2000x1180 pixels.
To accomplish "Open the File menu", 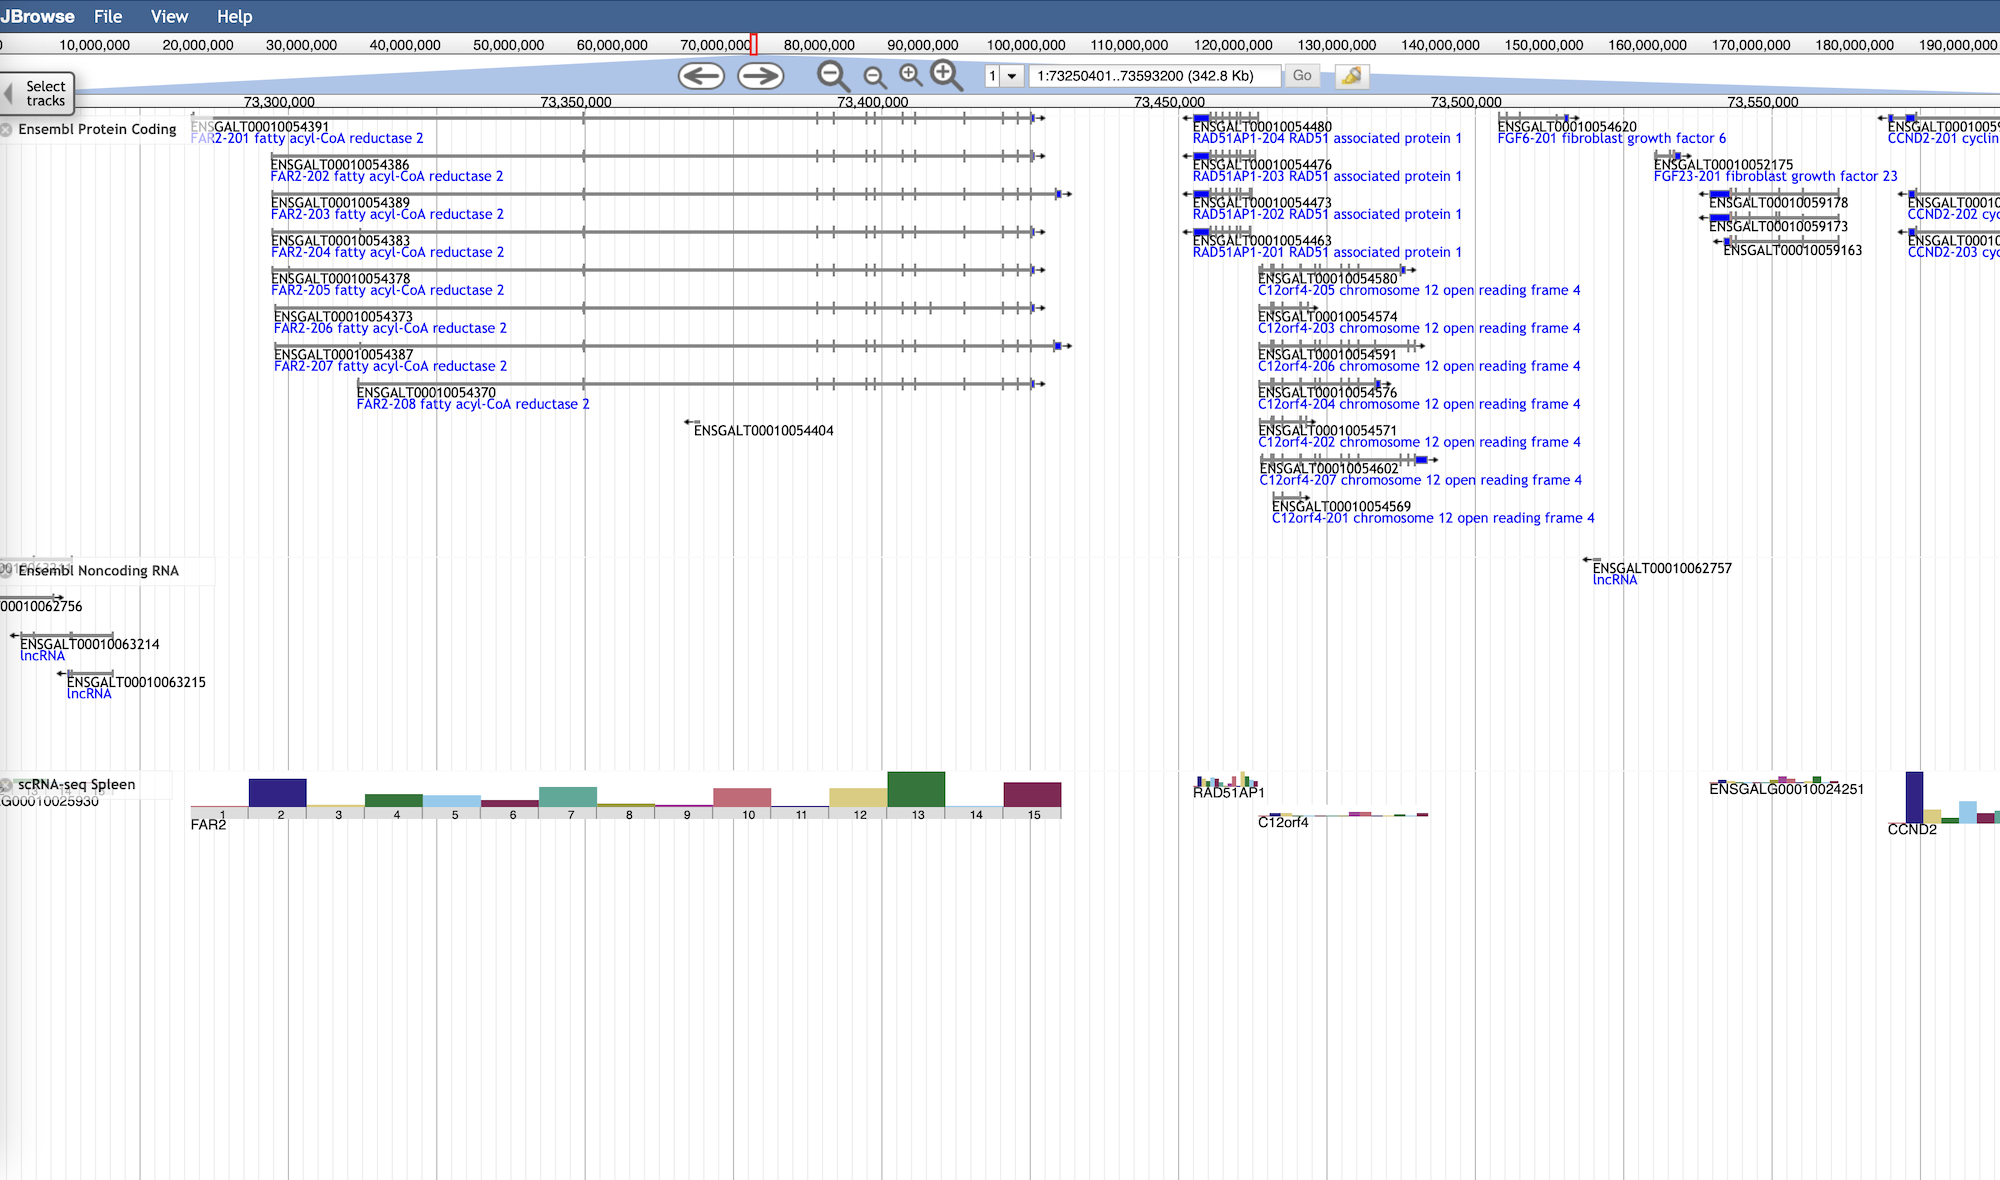I will pos(108,17).
